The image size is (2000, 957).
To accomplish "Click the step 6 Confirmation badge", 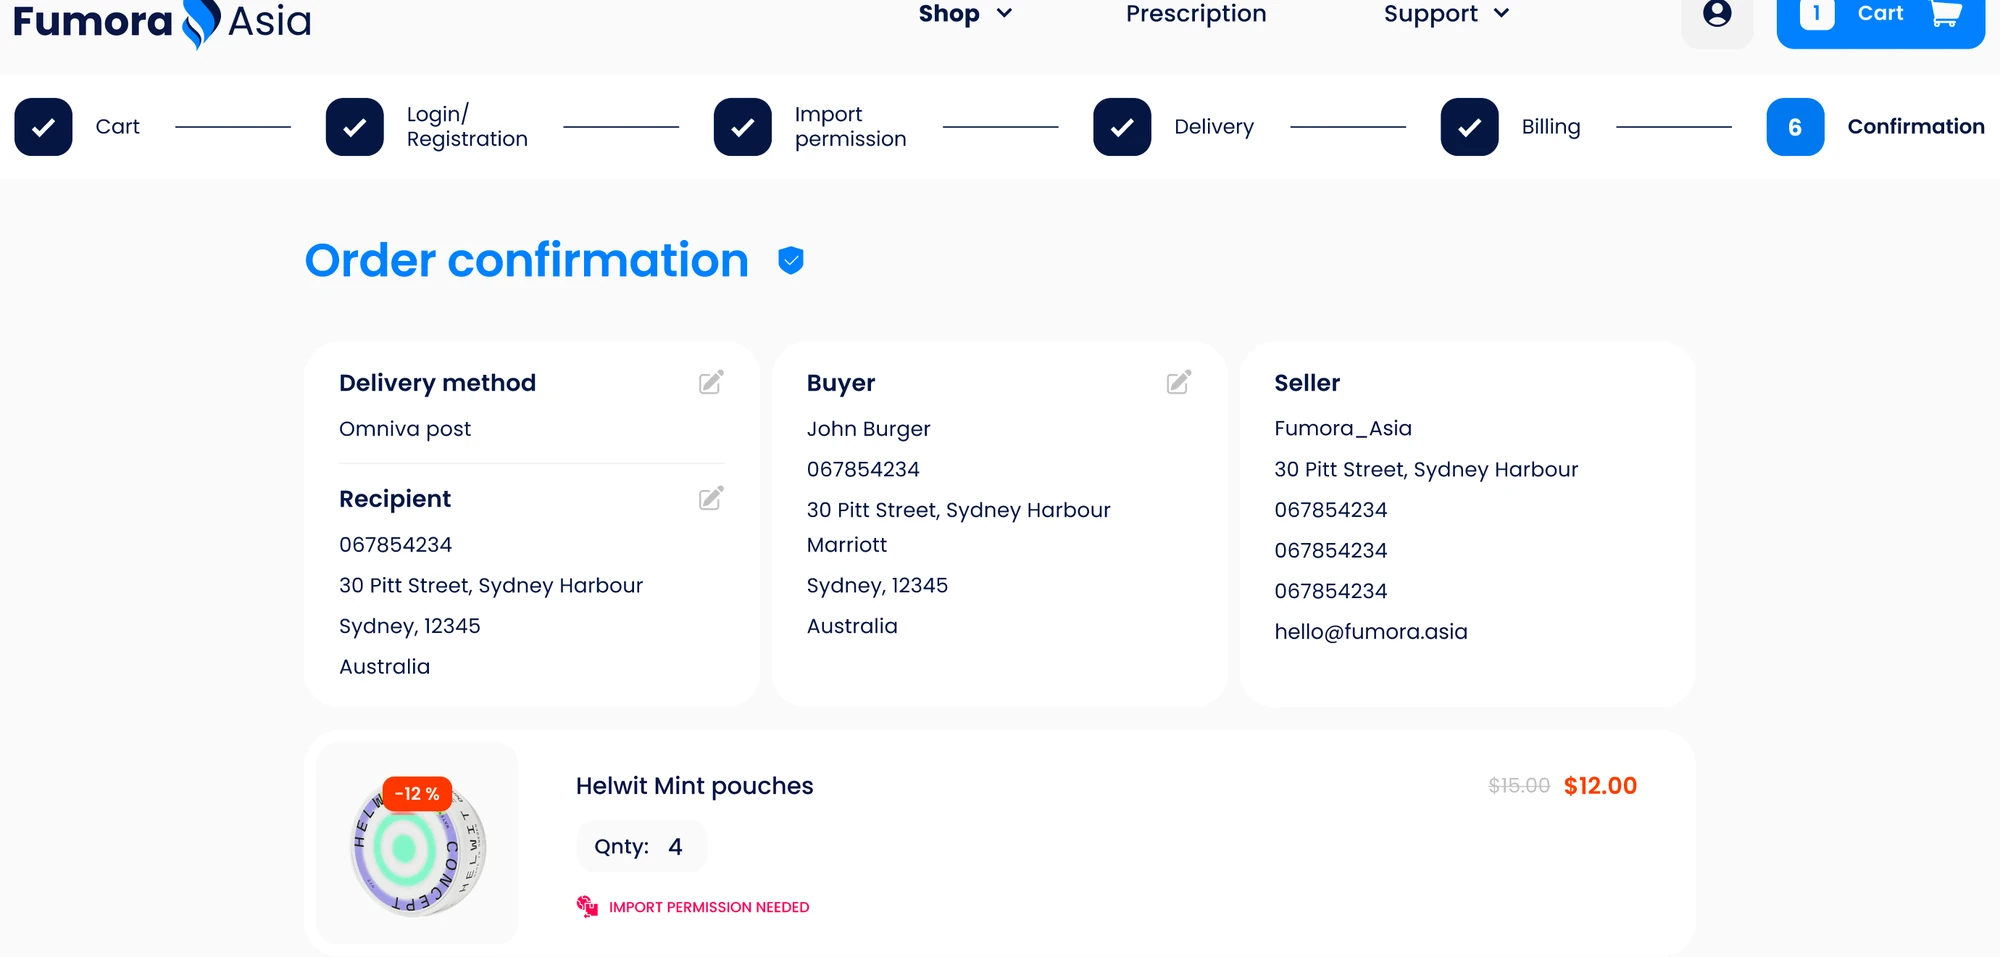I will [1795, 127].
